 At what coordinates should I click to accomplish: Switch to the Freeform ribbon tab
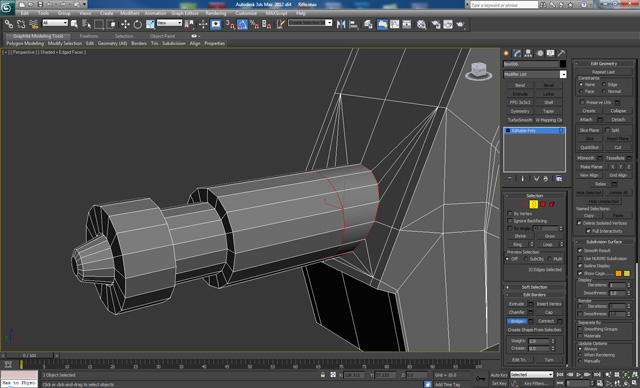89,36
